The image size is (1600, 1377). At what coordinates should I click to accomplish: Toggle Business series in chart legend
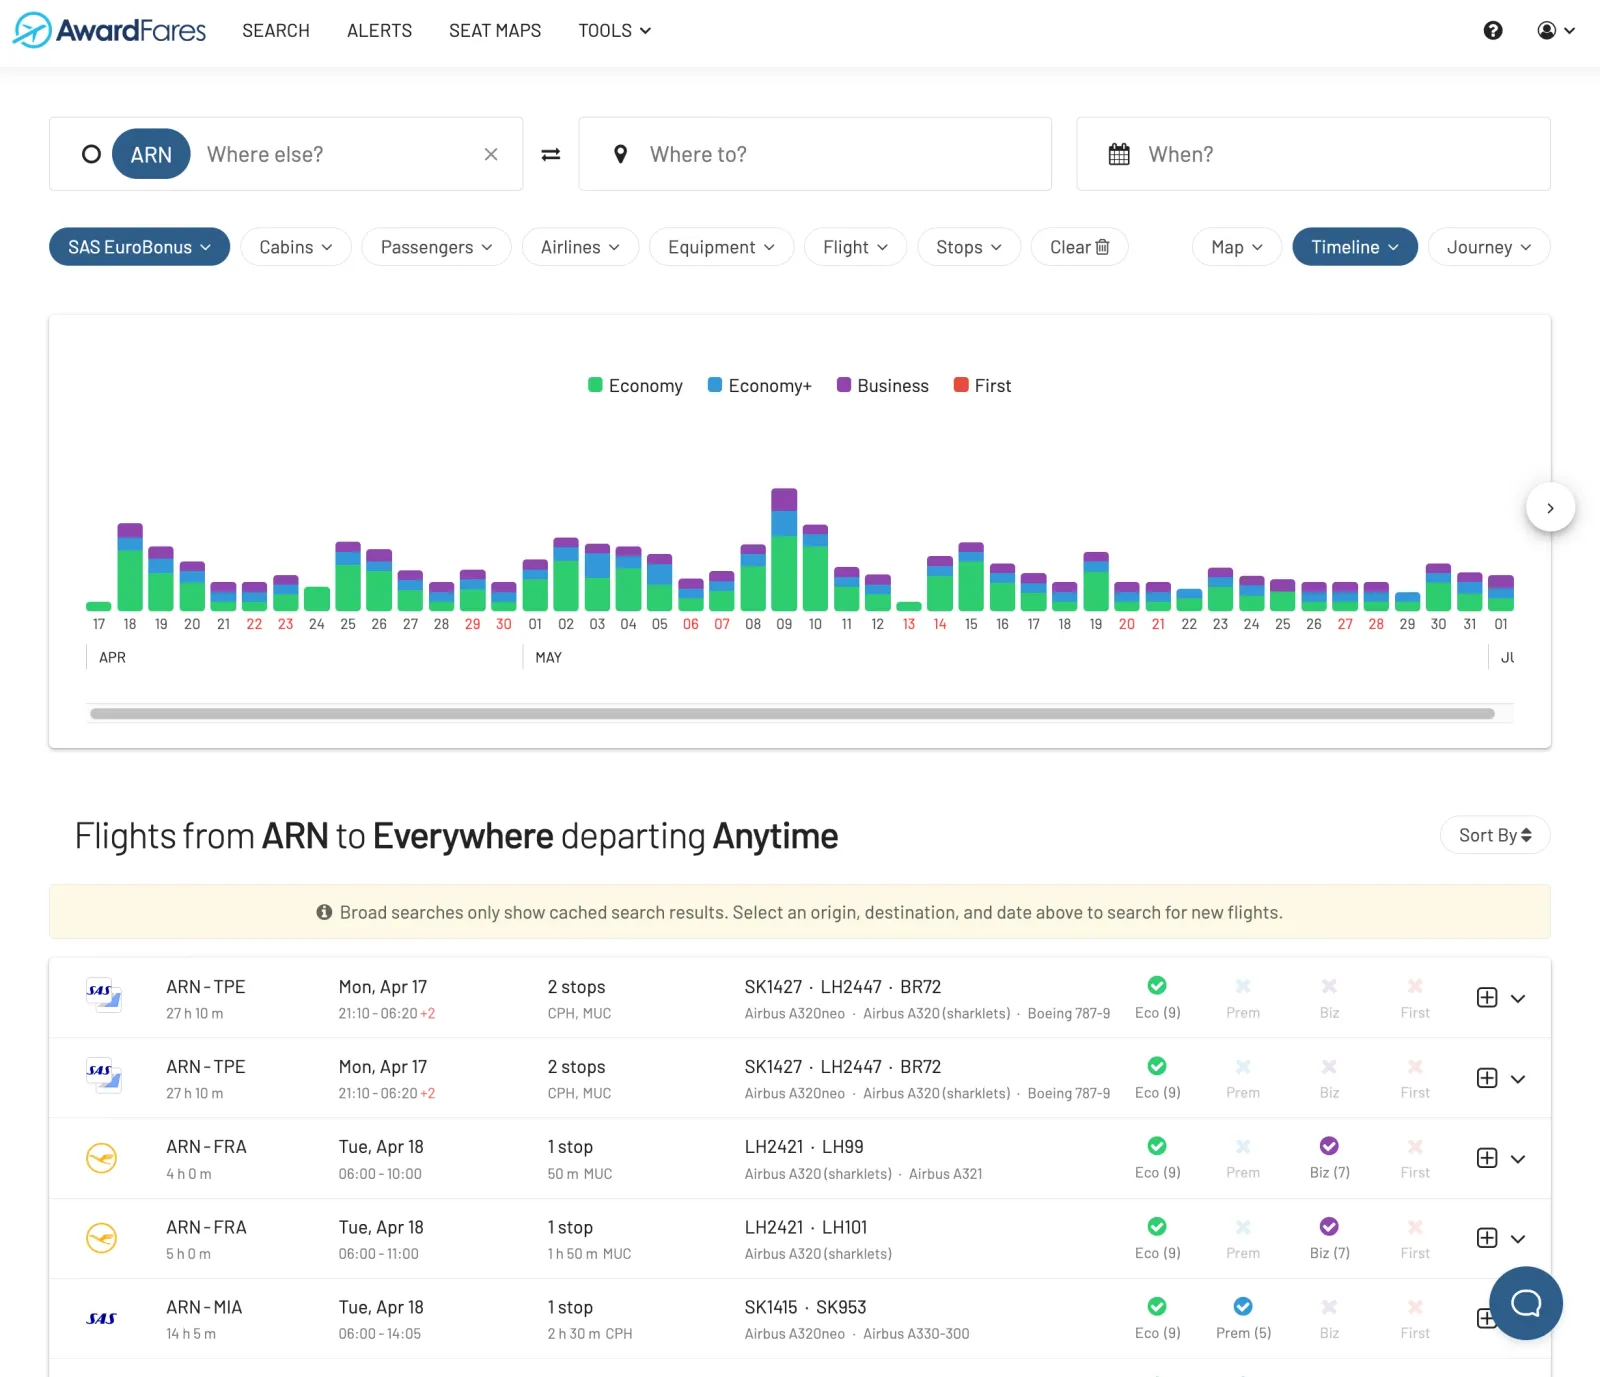pyautogui.click(x=883, y=386)
